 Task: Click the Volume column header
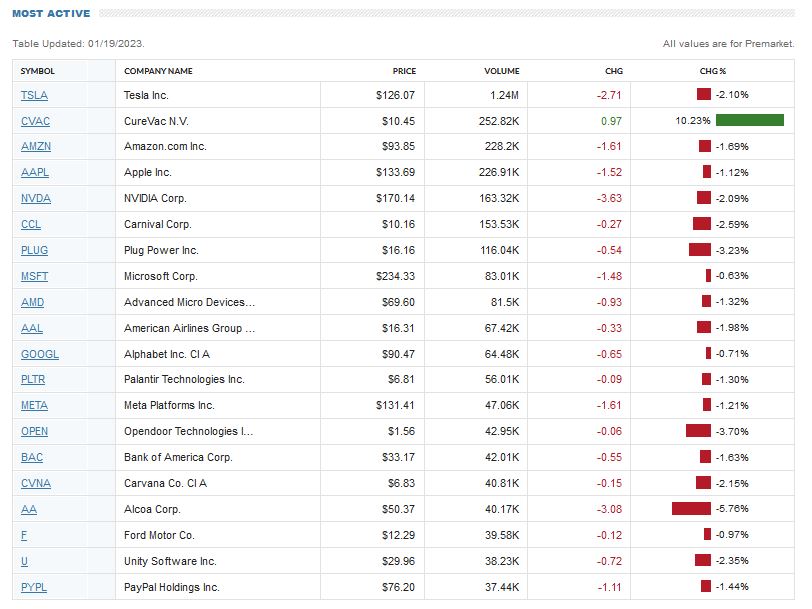tap(502, 71)
